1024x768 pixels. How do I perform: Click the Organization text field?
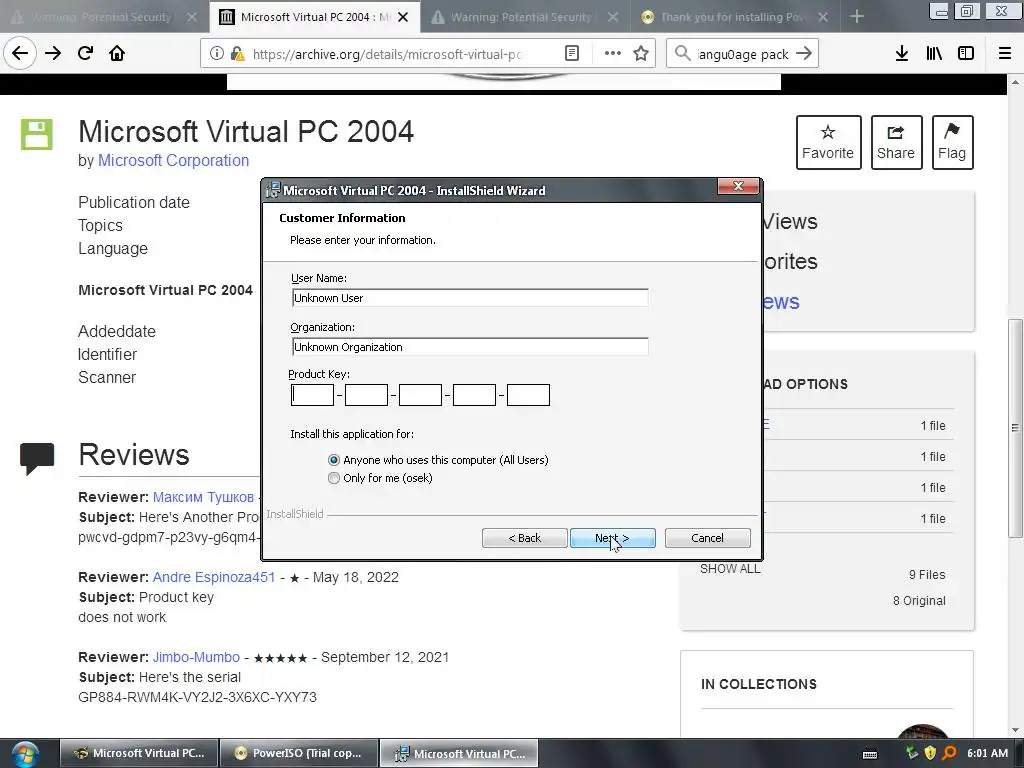point(470,347)
